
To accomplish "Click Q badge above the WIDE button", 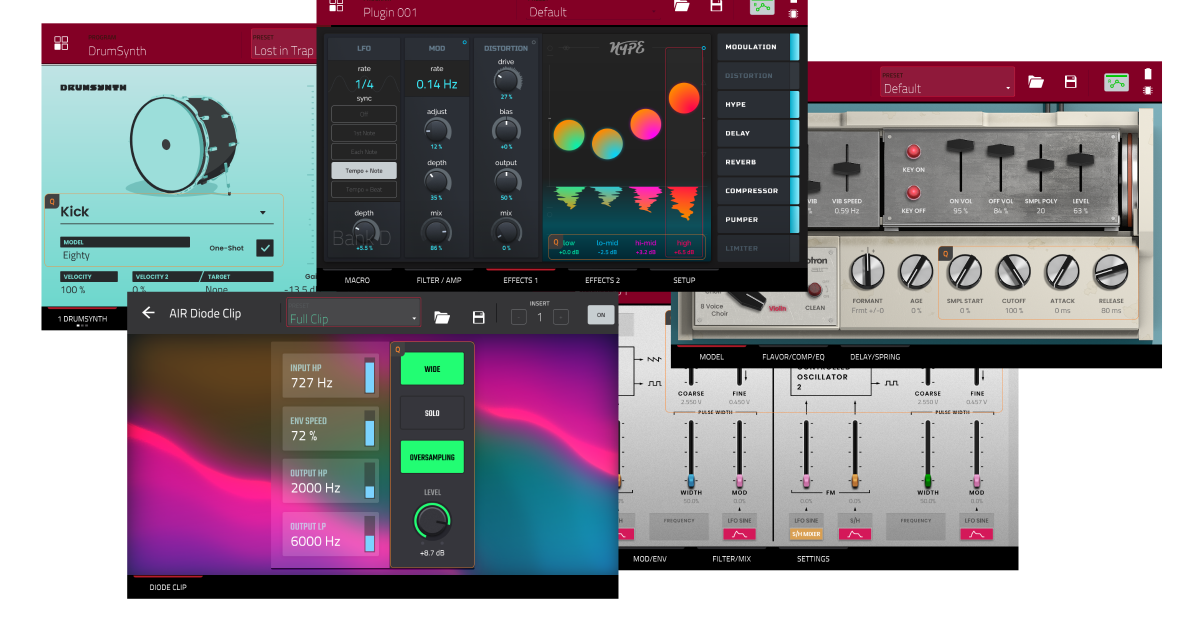I will [397, 349].
